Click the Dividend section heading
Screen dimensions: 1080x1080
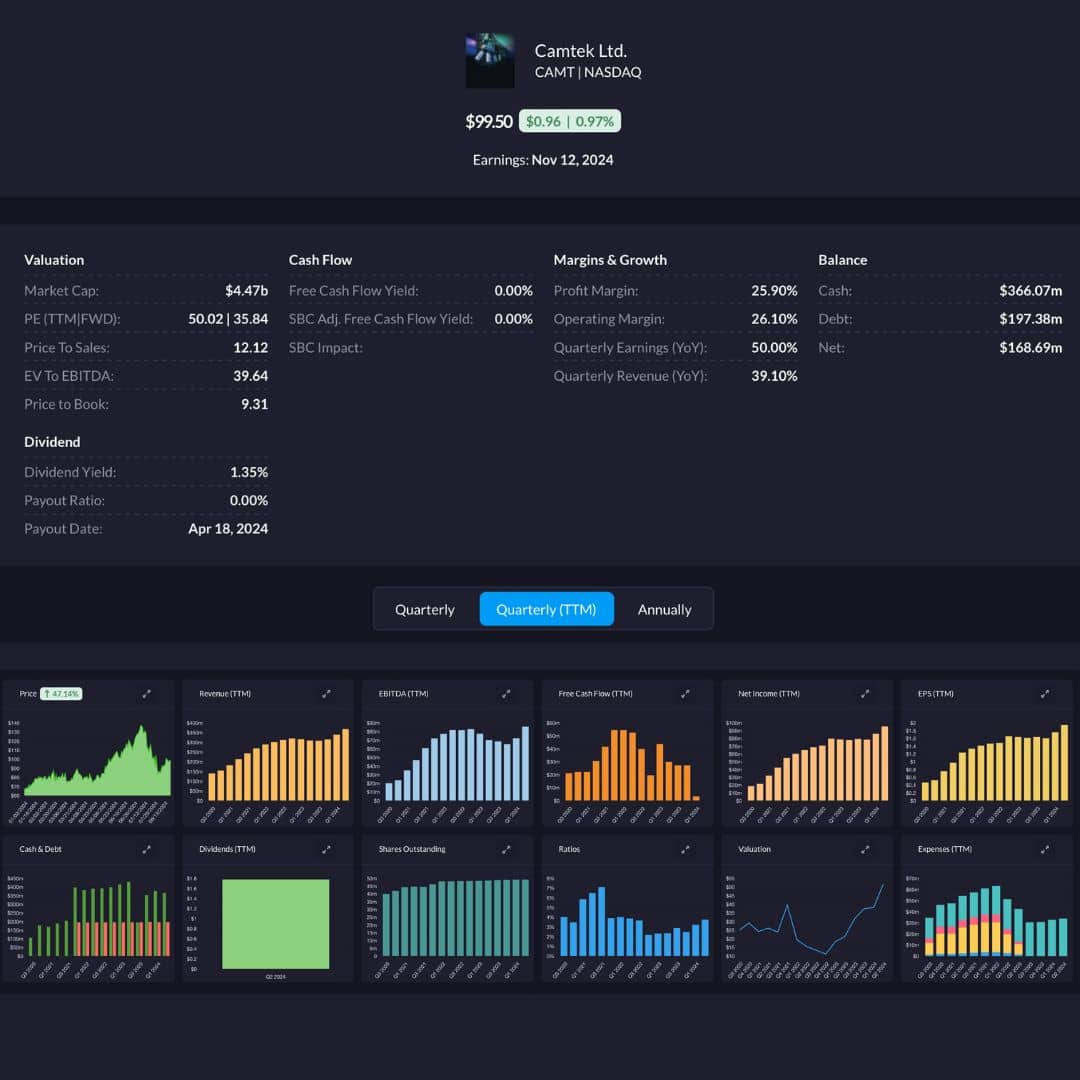click(x=52, y=442)
